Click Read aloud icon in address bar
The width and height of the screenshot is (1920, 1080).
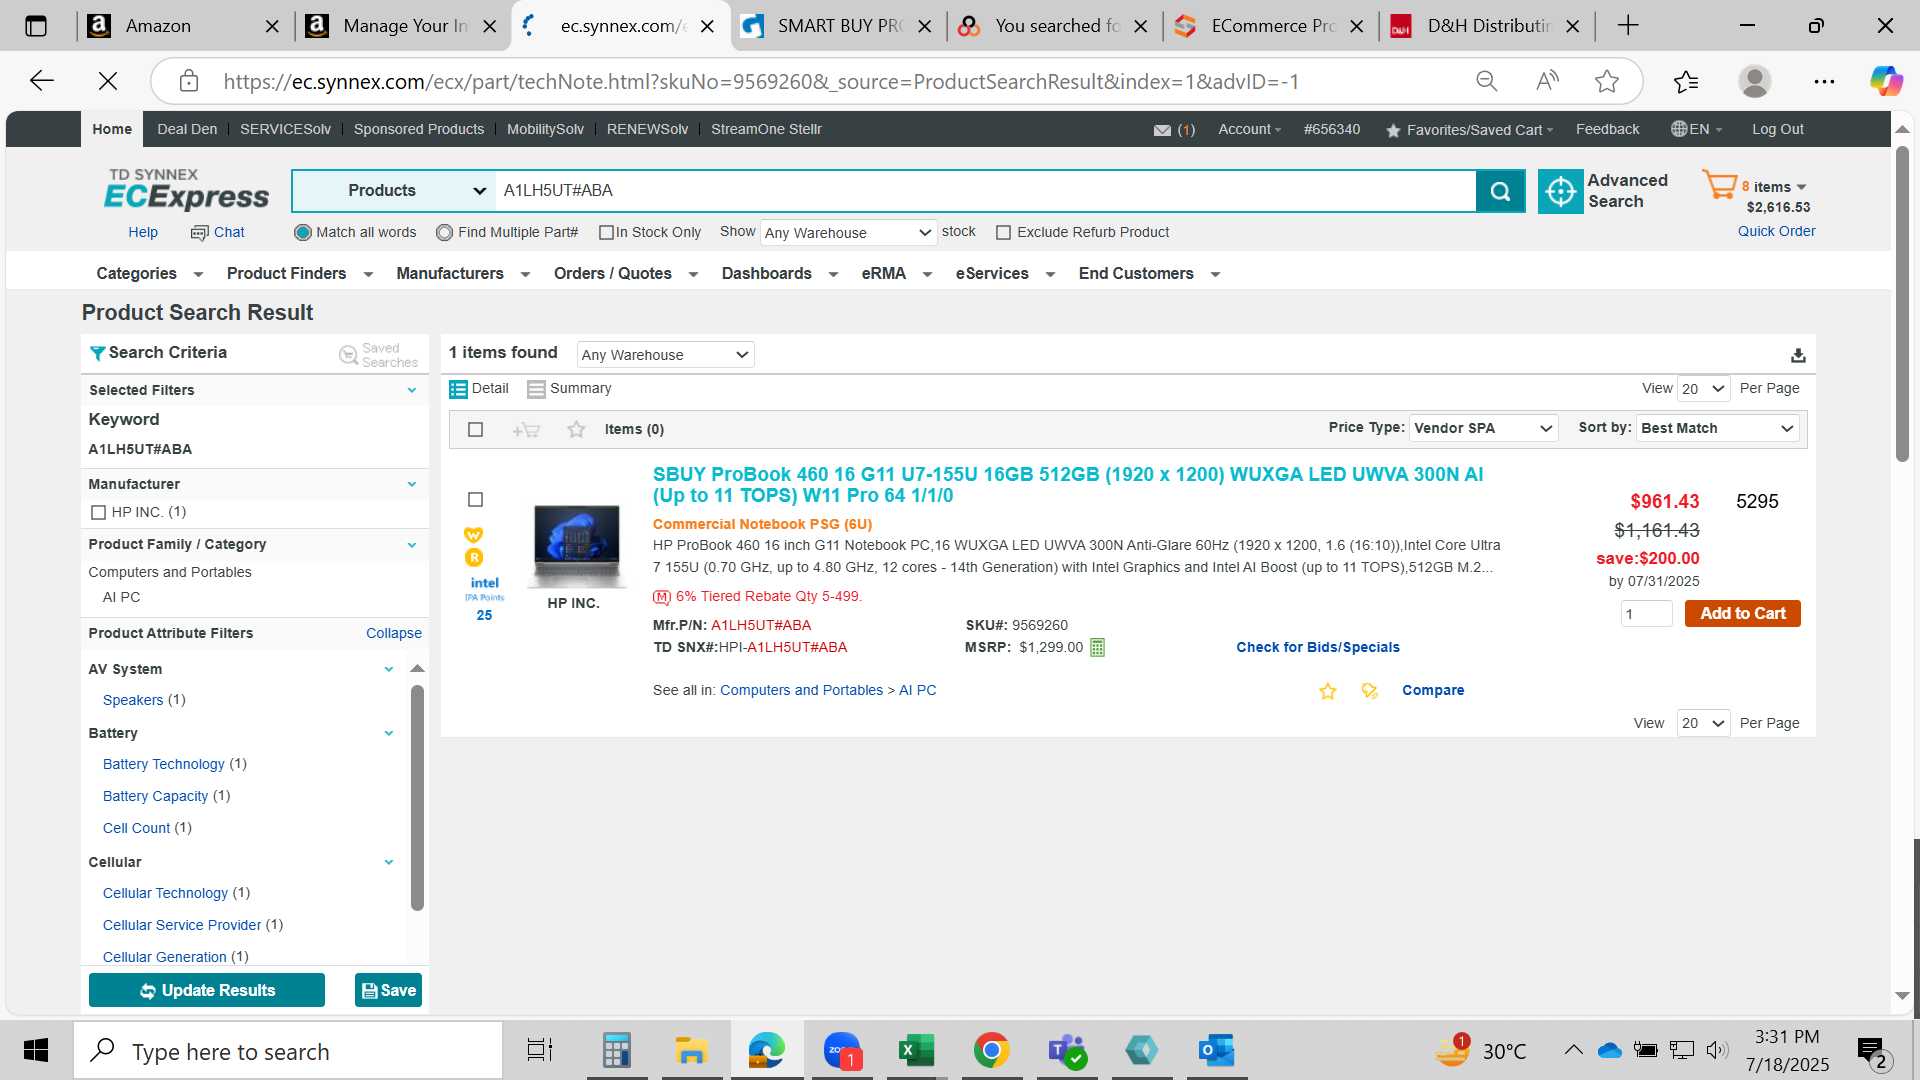point(1547,81)
